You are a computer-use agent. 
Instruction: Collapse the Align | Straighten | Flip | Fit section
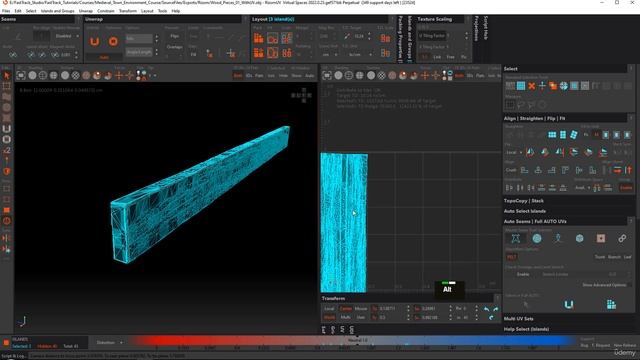pos(534,118)
